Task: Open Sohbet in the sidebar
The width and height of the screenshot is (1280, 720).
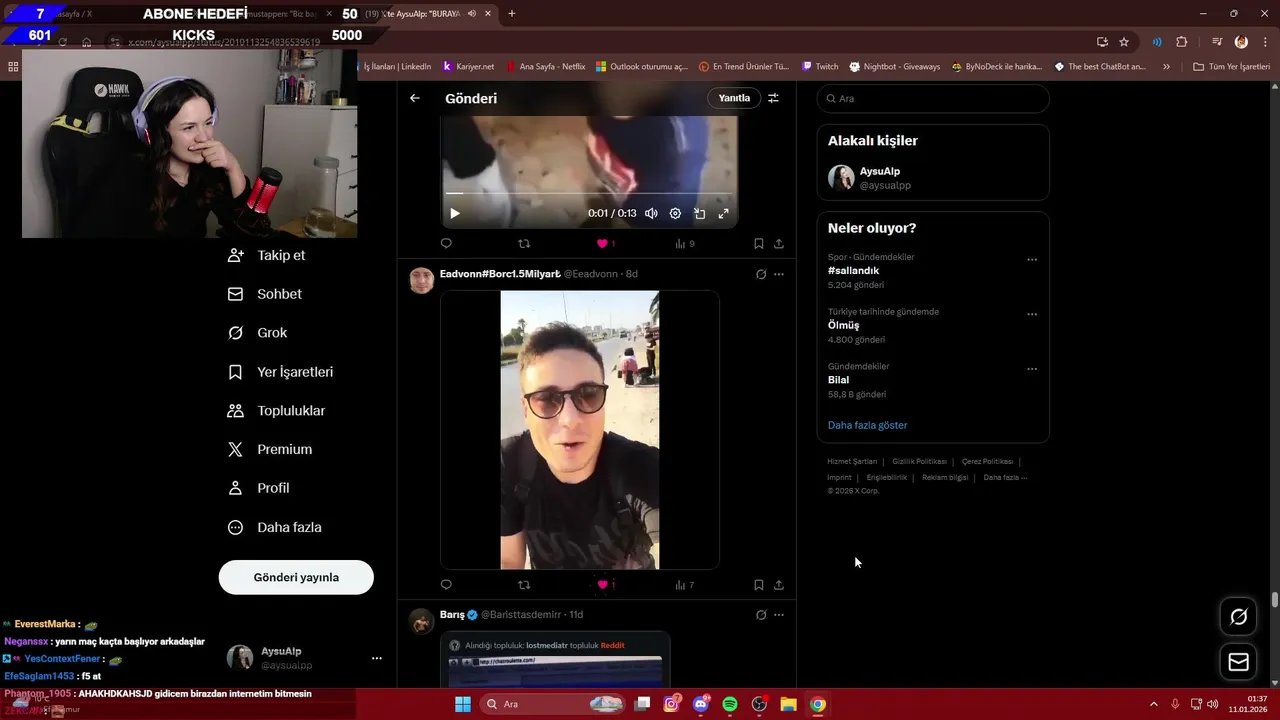Action: [x=265, y=294]
